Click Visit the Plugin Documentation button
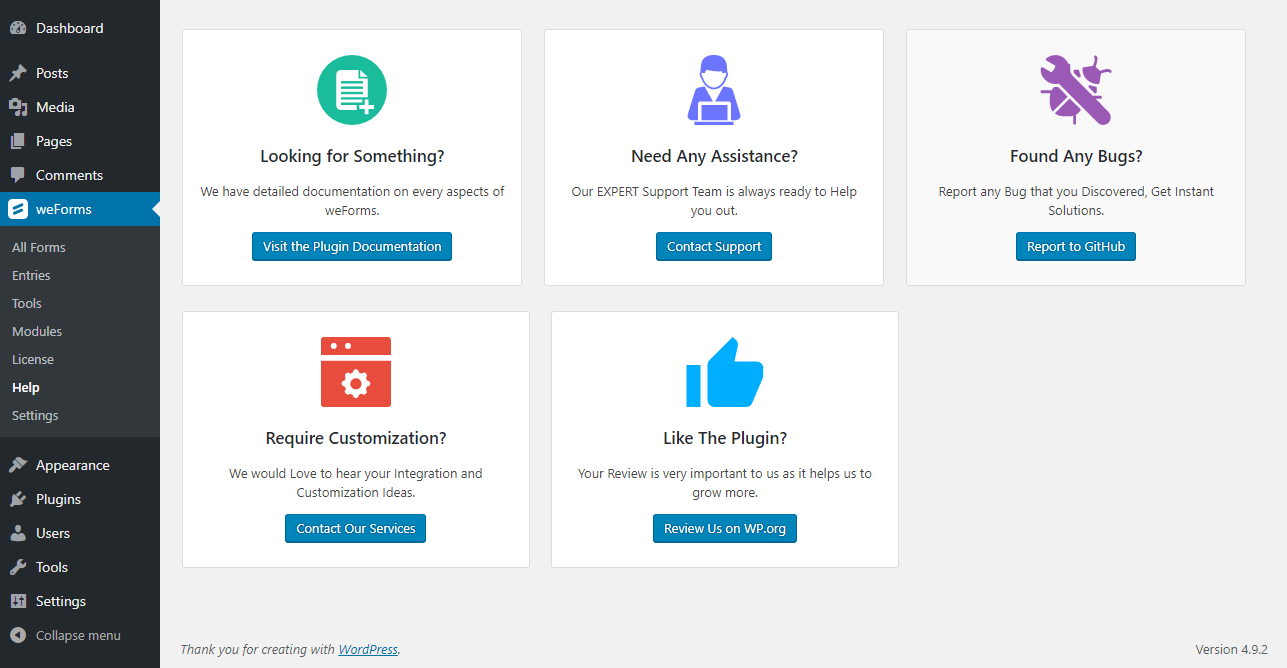This screenshot has height=668, width=1287. click(x=352, y=247)
